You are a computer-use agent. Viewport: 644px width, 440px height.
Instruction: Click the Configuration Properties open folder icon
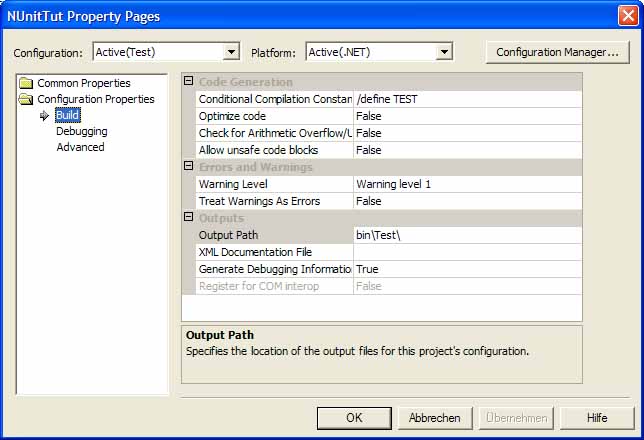coord(26,99)
